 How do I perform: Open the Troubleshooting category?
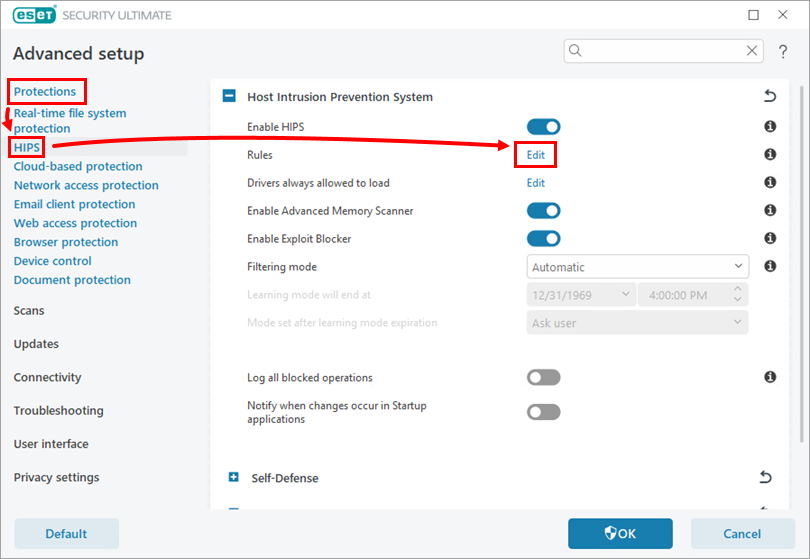click(58, 411)
